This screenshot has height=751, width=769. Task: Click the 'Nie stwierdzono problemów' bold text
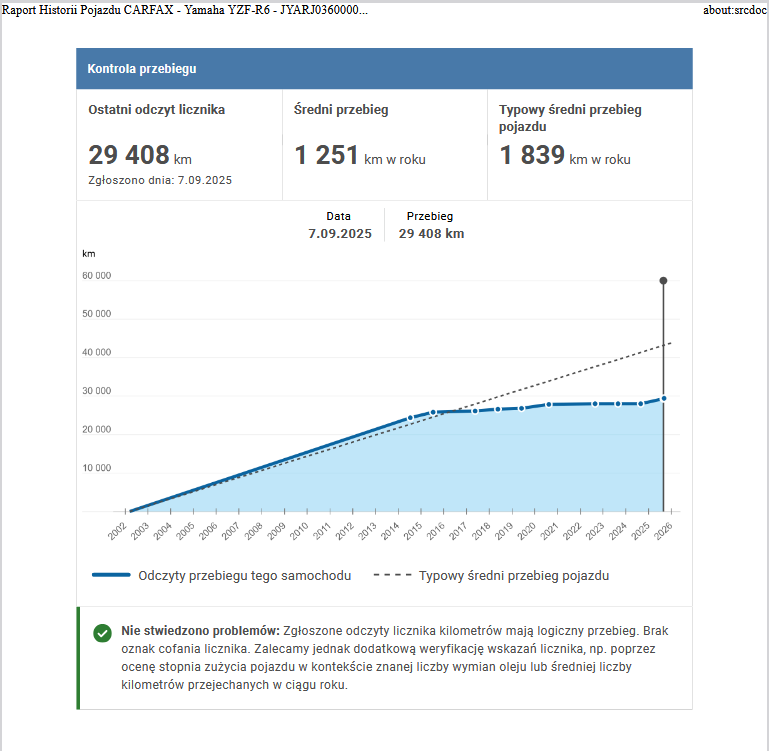tap(199, 631)
